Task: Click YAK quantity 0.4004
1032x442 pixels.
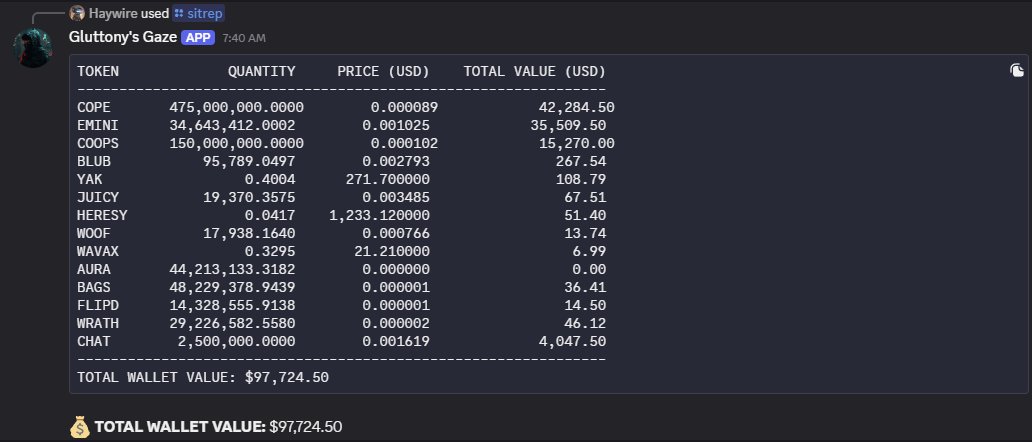Action: coord(271,179)
